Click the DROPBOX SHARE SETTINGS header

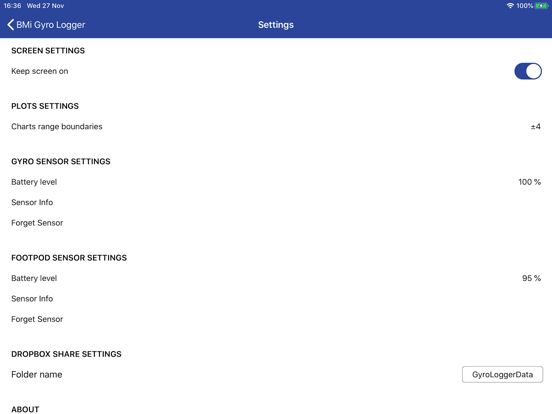[66, 354]
